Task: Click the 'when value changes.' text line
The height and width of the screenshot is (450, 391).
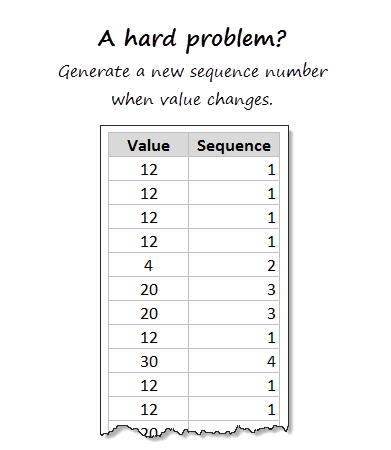Action: point(192,99)
